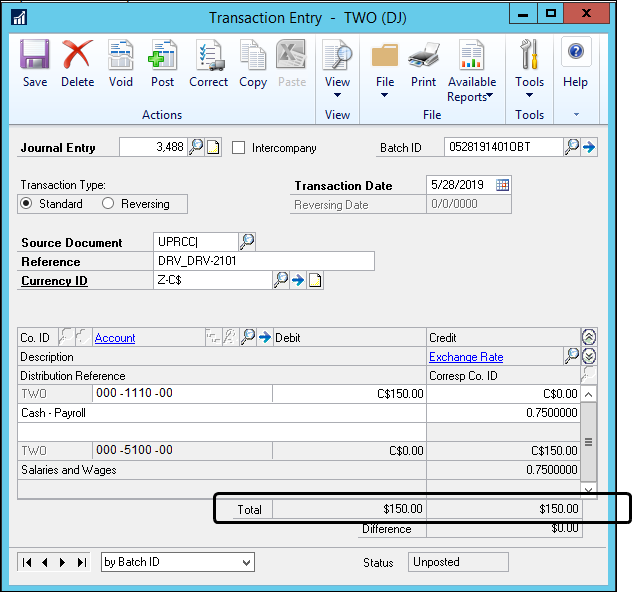Screen dimensions: 633x592
Task: Click the Cash - Payroll description
Action: click(x=222, y=413)
